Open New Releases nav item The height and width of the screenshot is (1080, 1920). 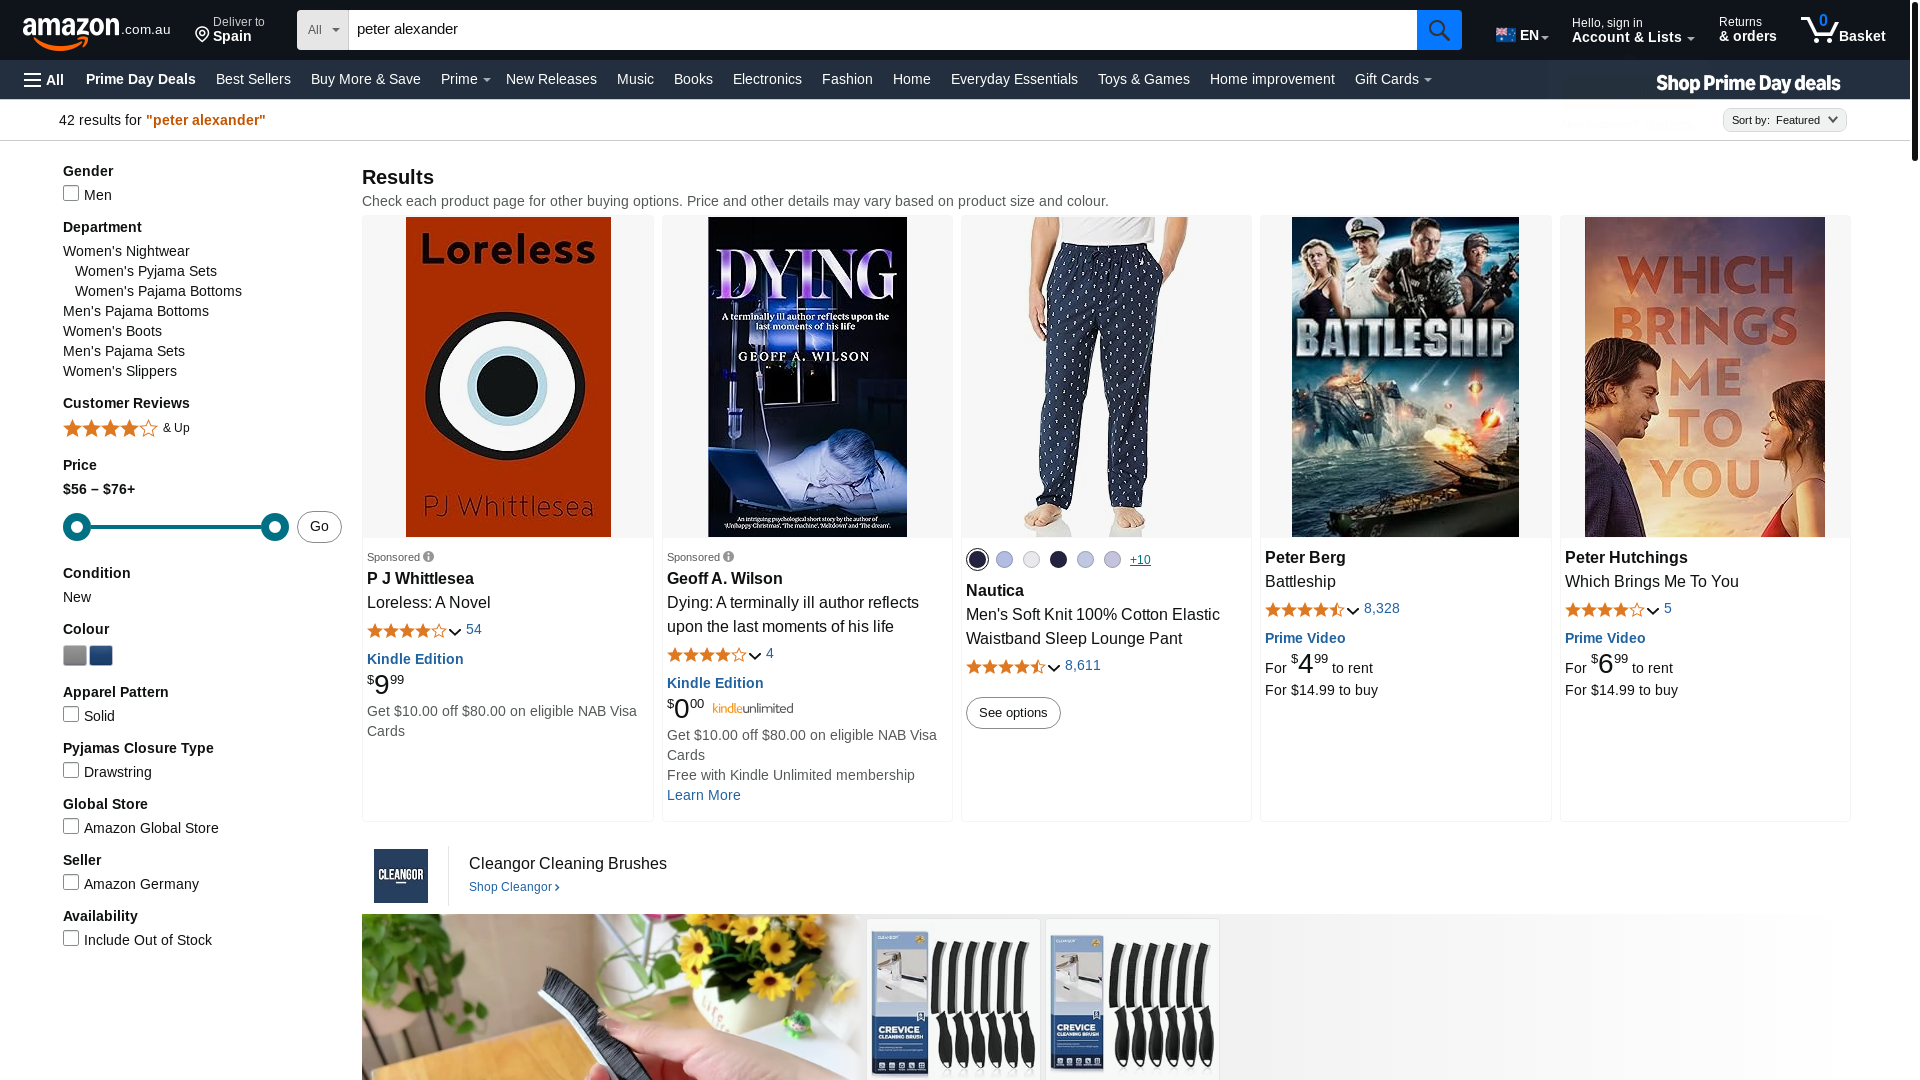pos(551,79)
